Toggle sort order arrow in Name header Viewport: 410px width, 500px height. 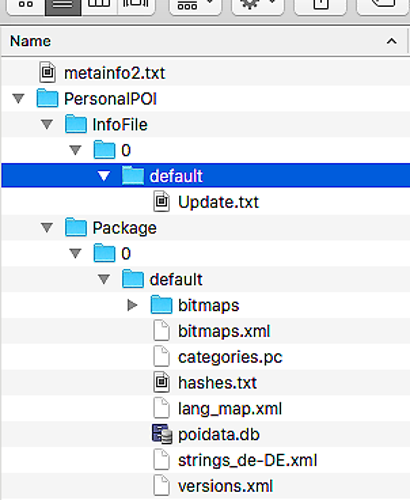pos(392,41)
